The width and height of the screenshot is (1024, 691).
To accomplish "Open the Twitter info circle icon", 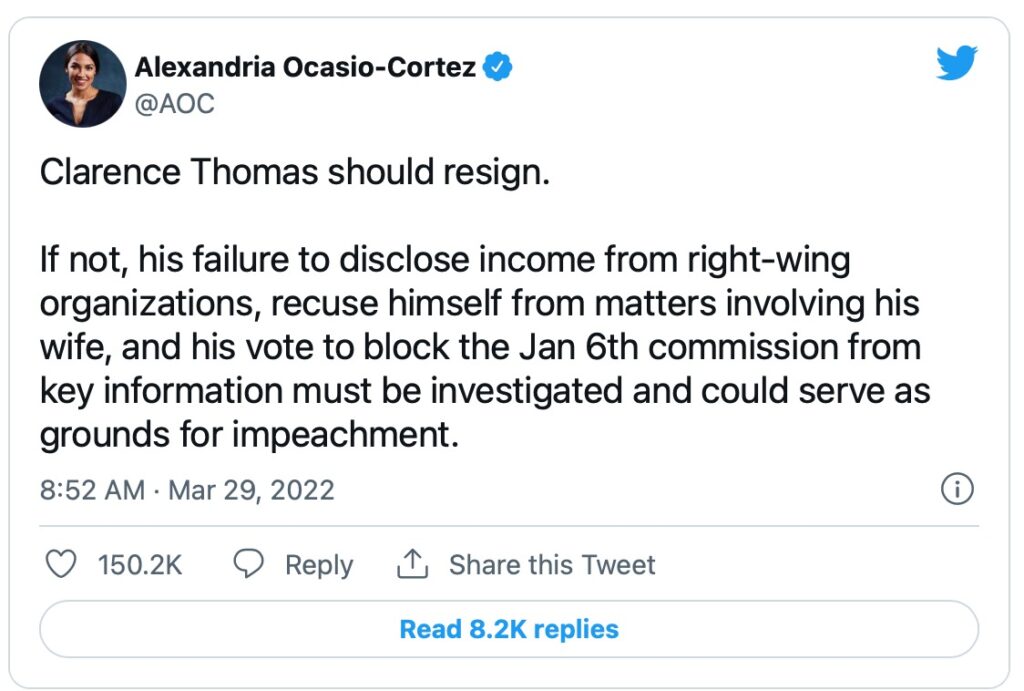I will coord(958,490).
